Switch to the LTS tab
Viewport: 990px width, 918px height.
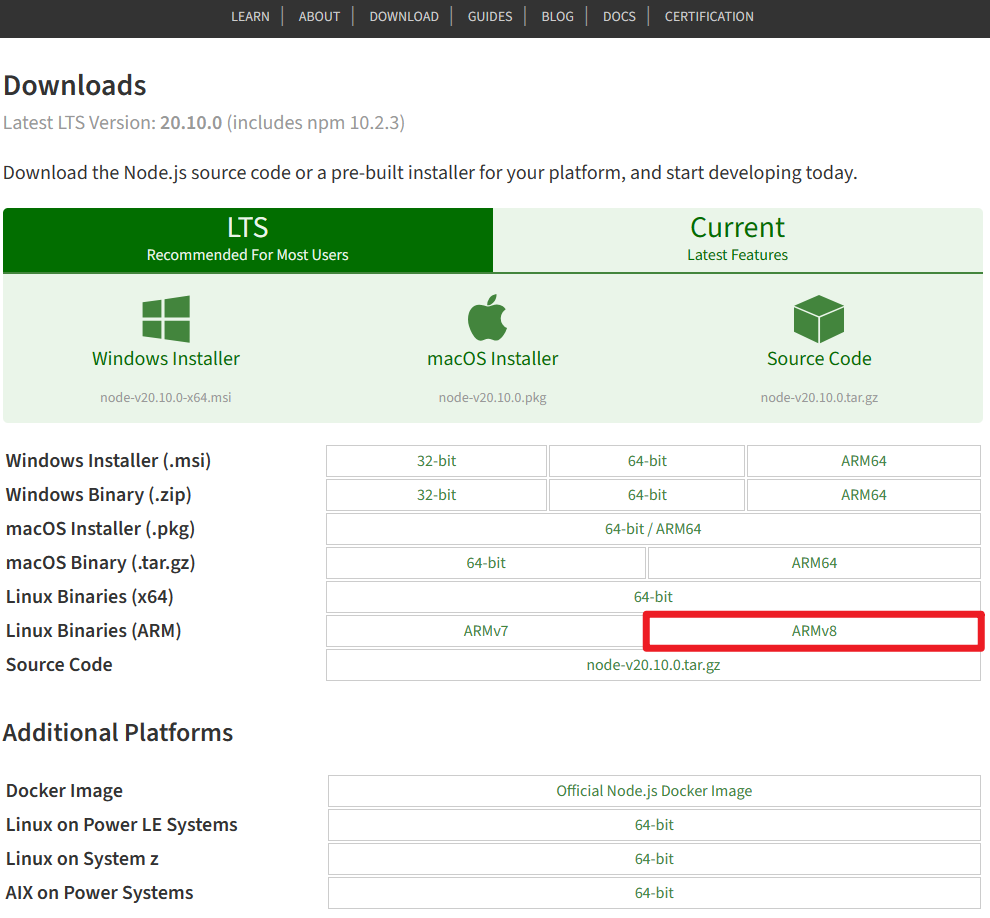[x=248, y=240]
